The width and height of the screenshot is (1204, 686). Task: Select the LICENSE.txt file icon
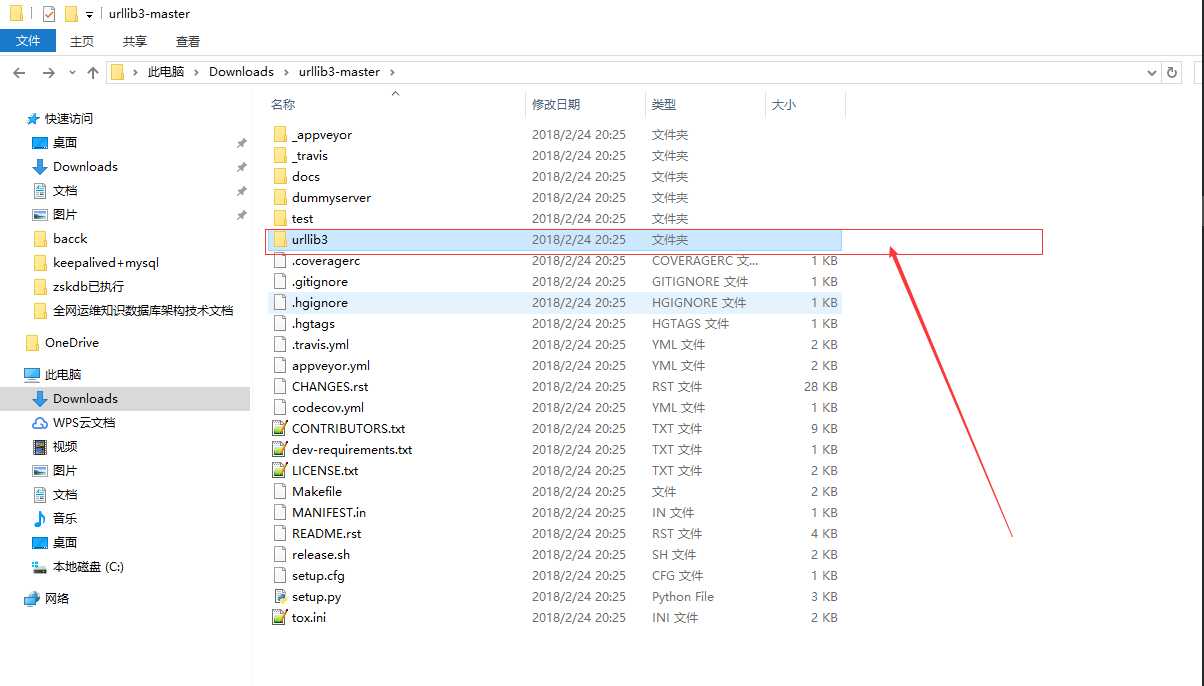point(280,470)
